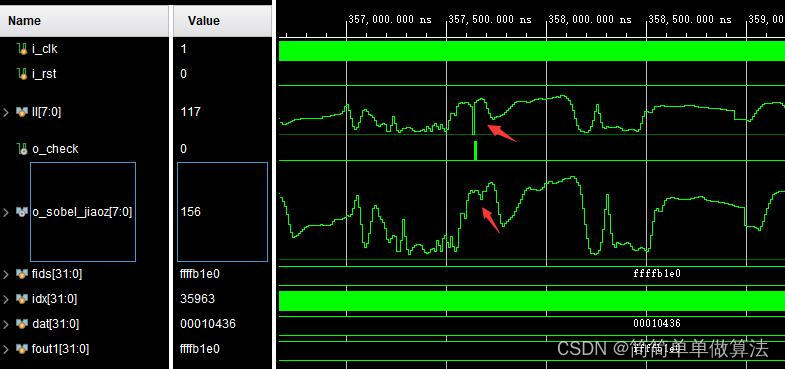Click the idx[31:0] bus icon
Screen dimensions: 785x369
tap(22, 299)
